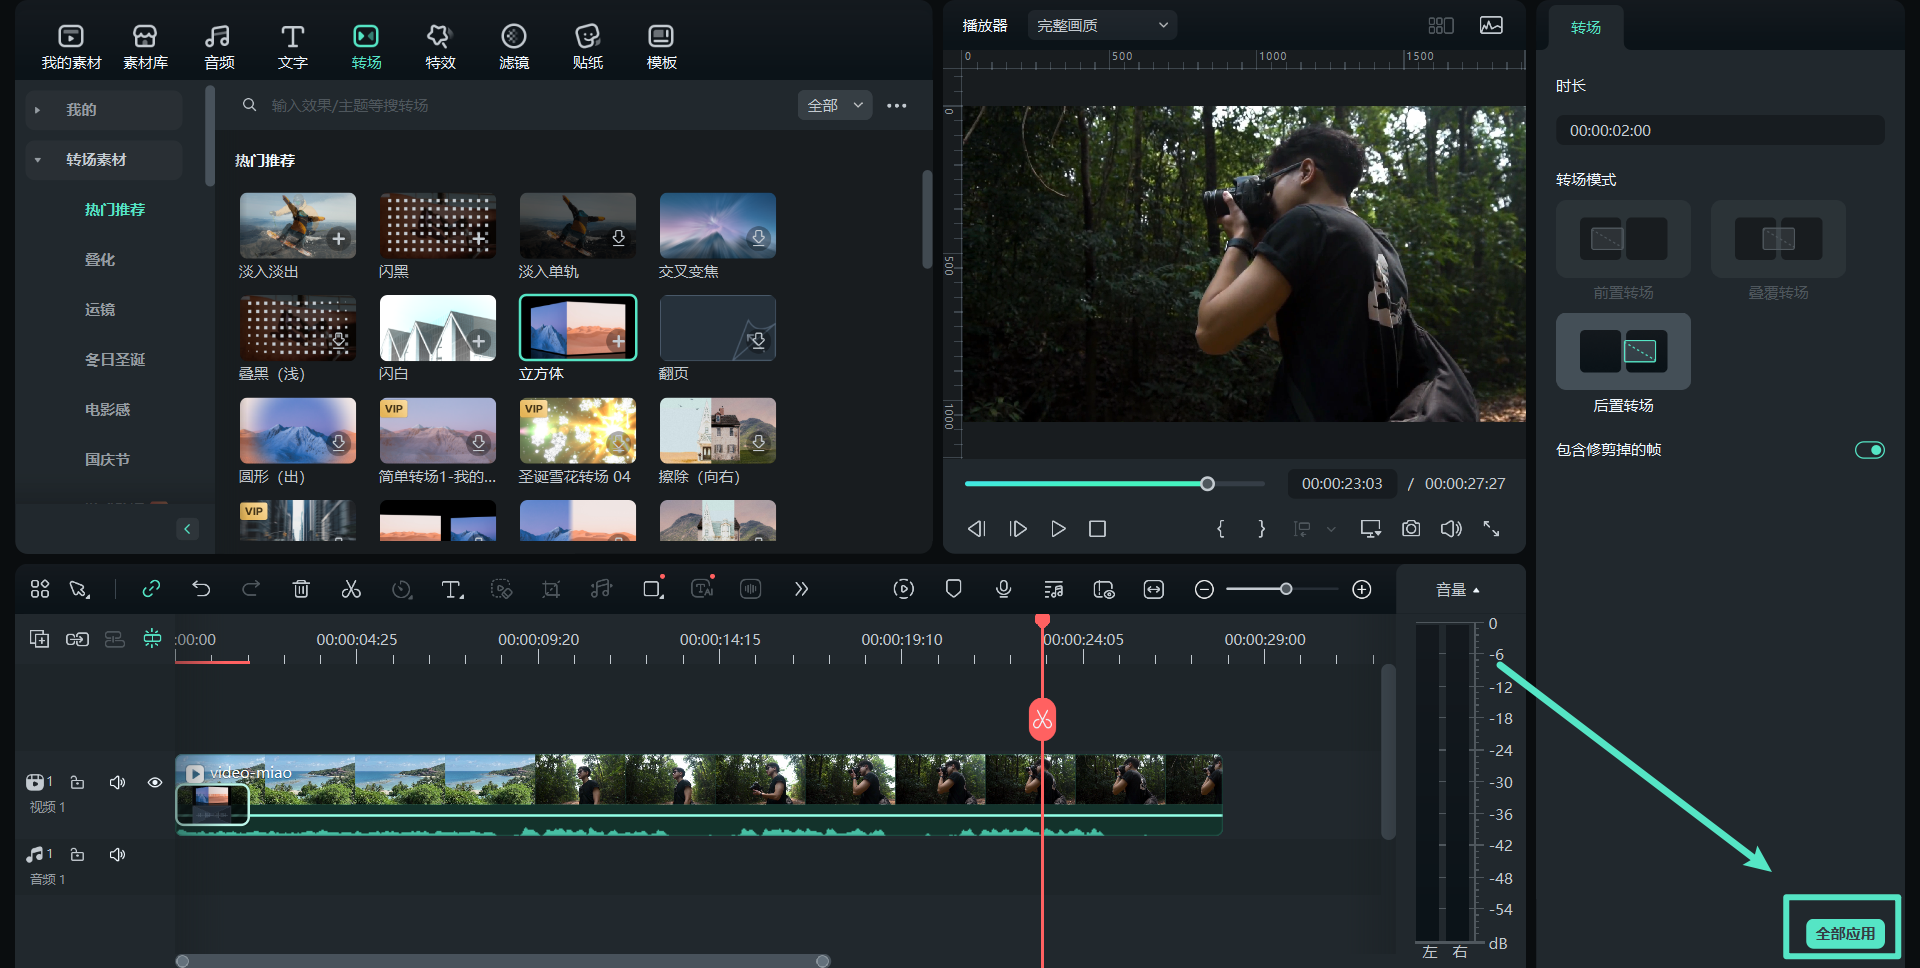Hide the 视频 1 track with eye icon
The height and width of the screenshot is (968, 1920).
tap(155, 783)
